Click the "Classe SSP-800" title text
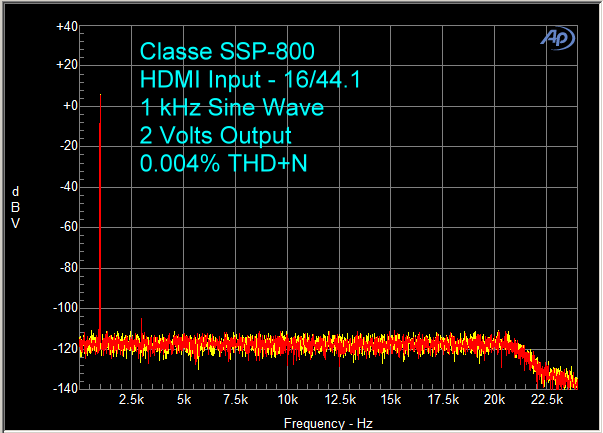The width and height of the screenshot is (603, 433). pyautogui.click(x=213, y=51)
